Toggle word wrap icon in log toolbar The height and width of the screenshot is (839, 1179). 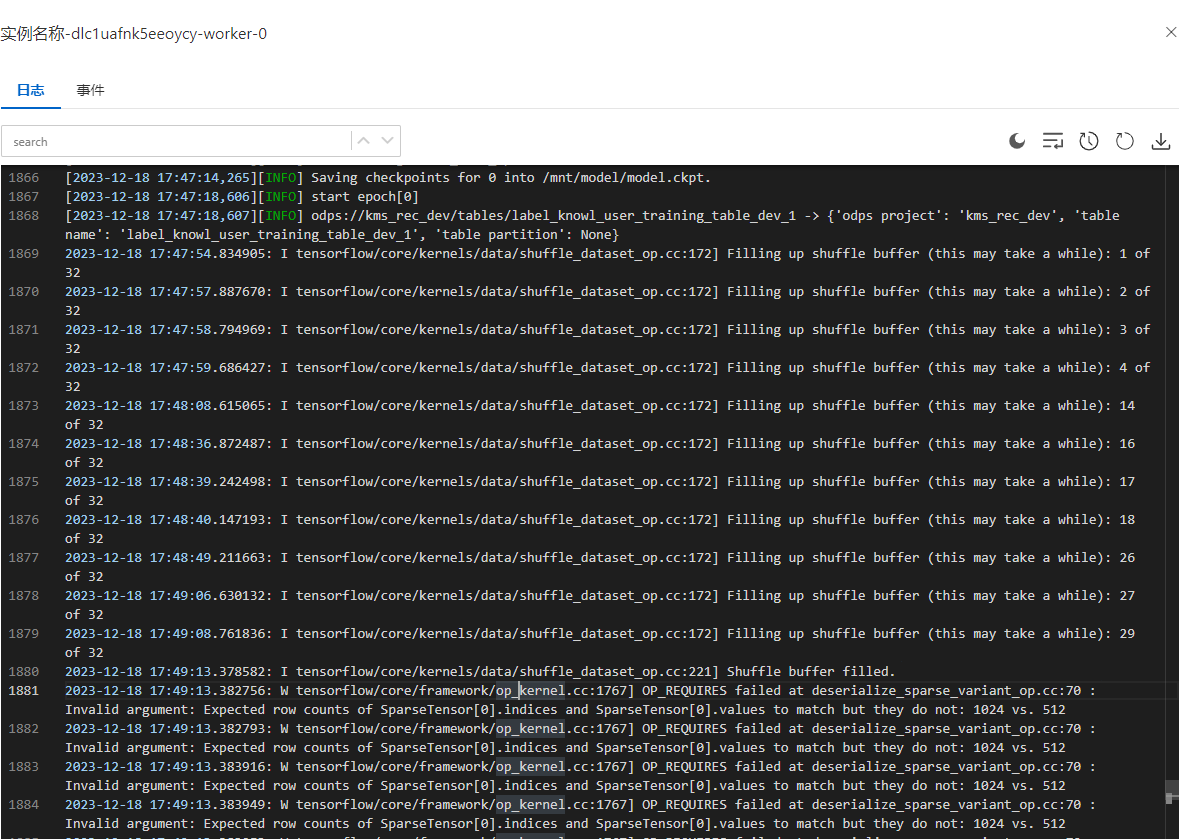coord(1053,141)
